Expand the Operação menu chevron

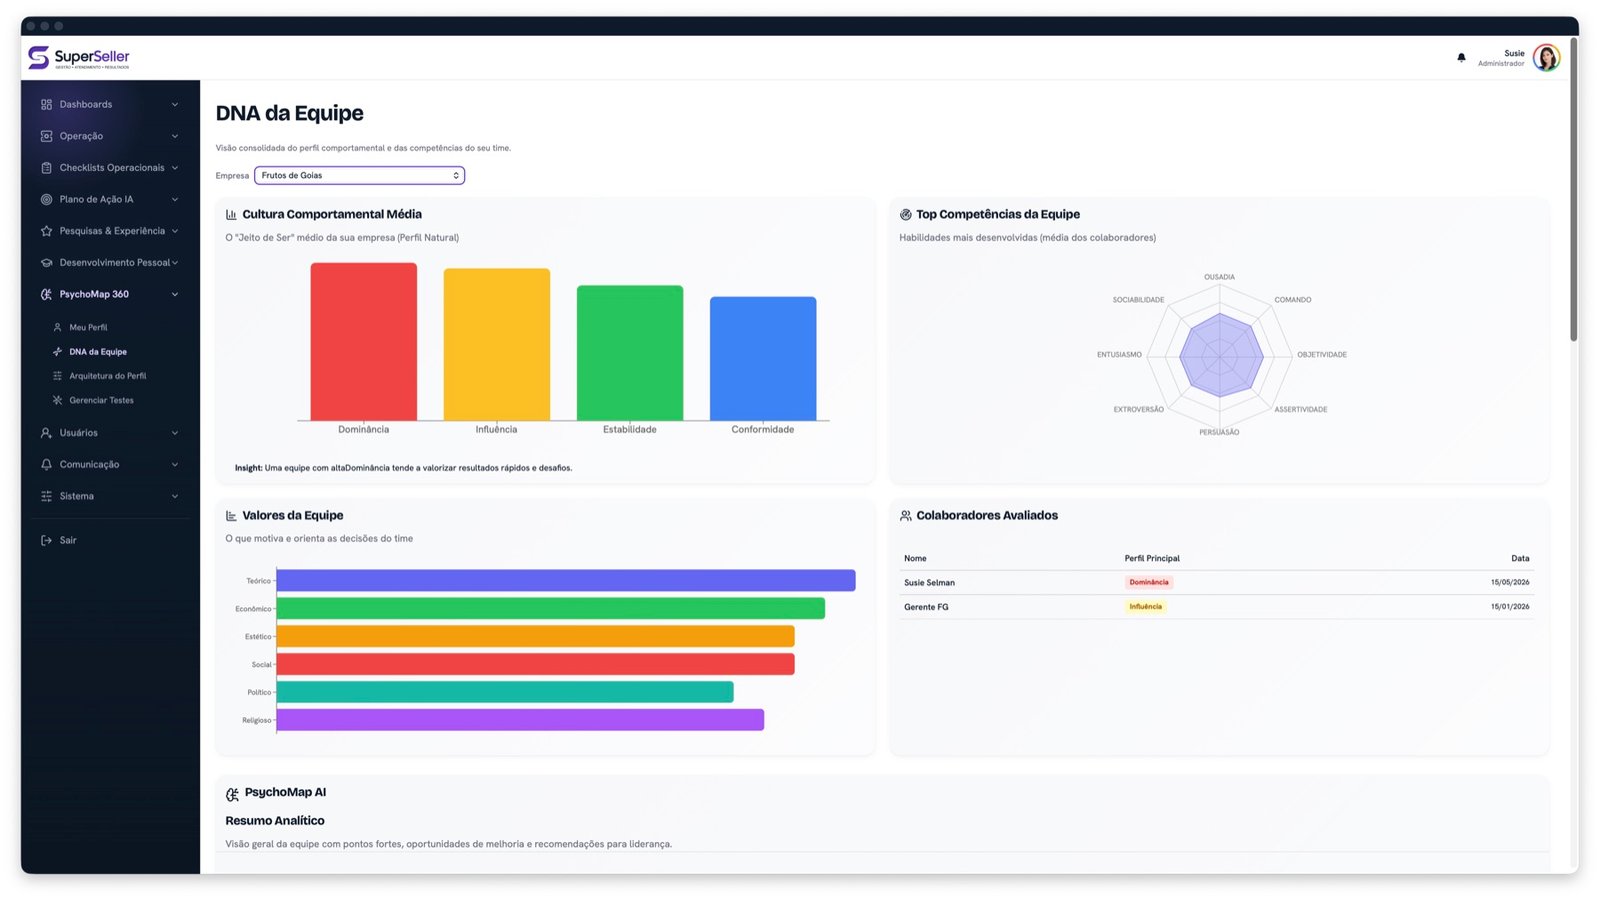[175, 136]
